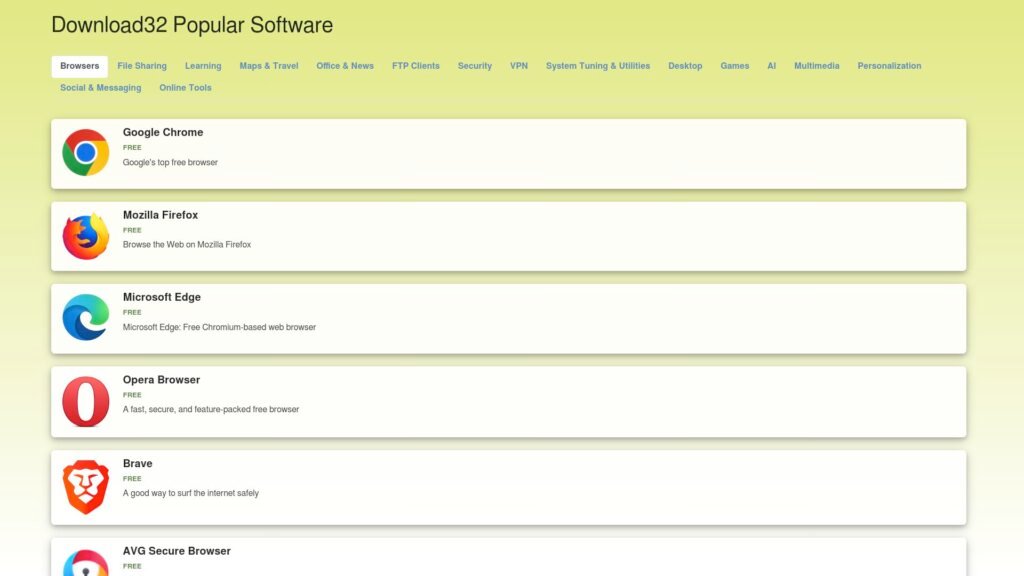Open the Personalization tab

(889, 66)
